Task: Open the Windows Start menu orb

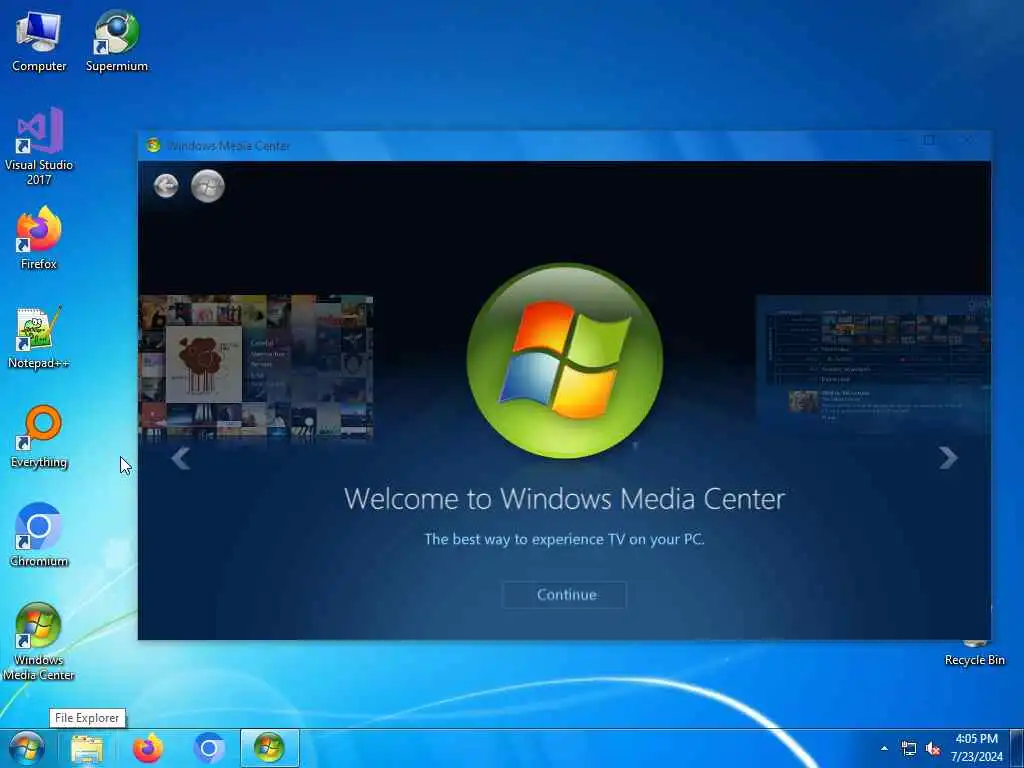Action: click(27, 748)
